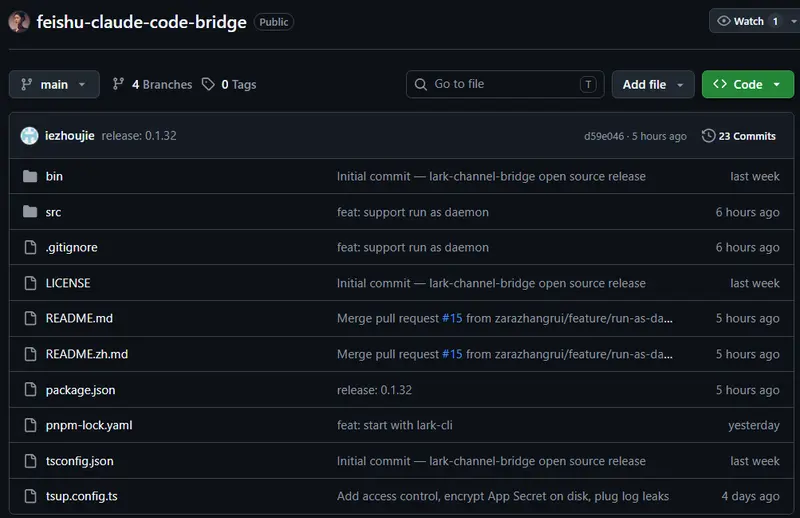Click the folder icon for src
This screenshot has height=518, width=800.
point(30,211)
